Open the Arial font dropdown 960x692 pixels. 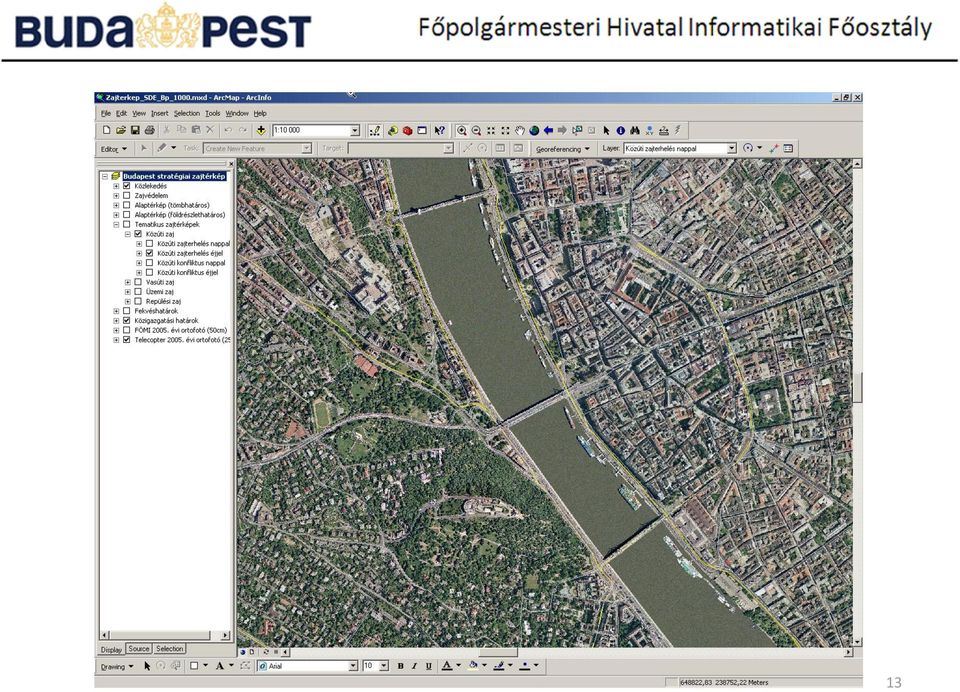coord(353,666)
